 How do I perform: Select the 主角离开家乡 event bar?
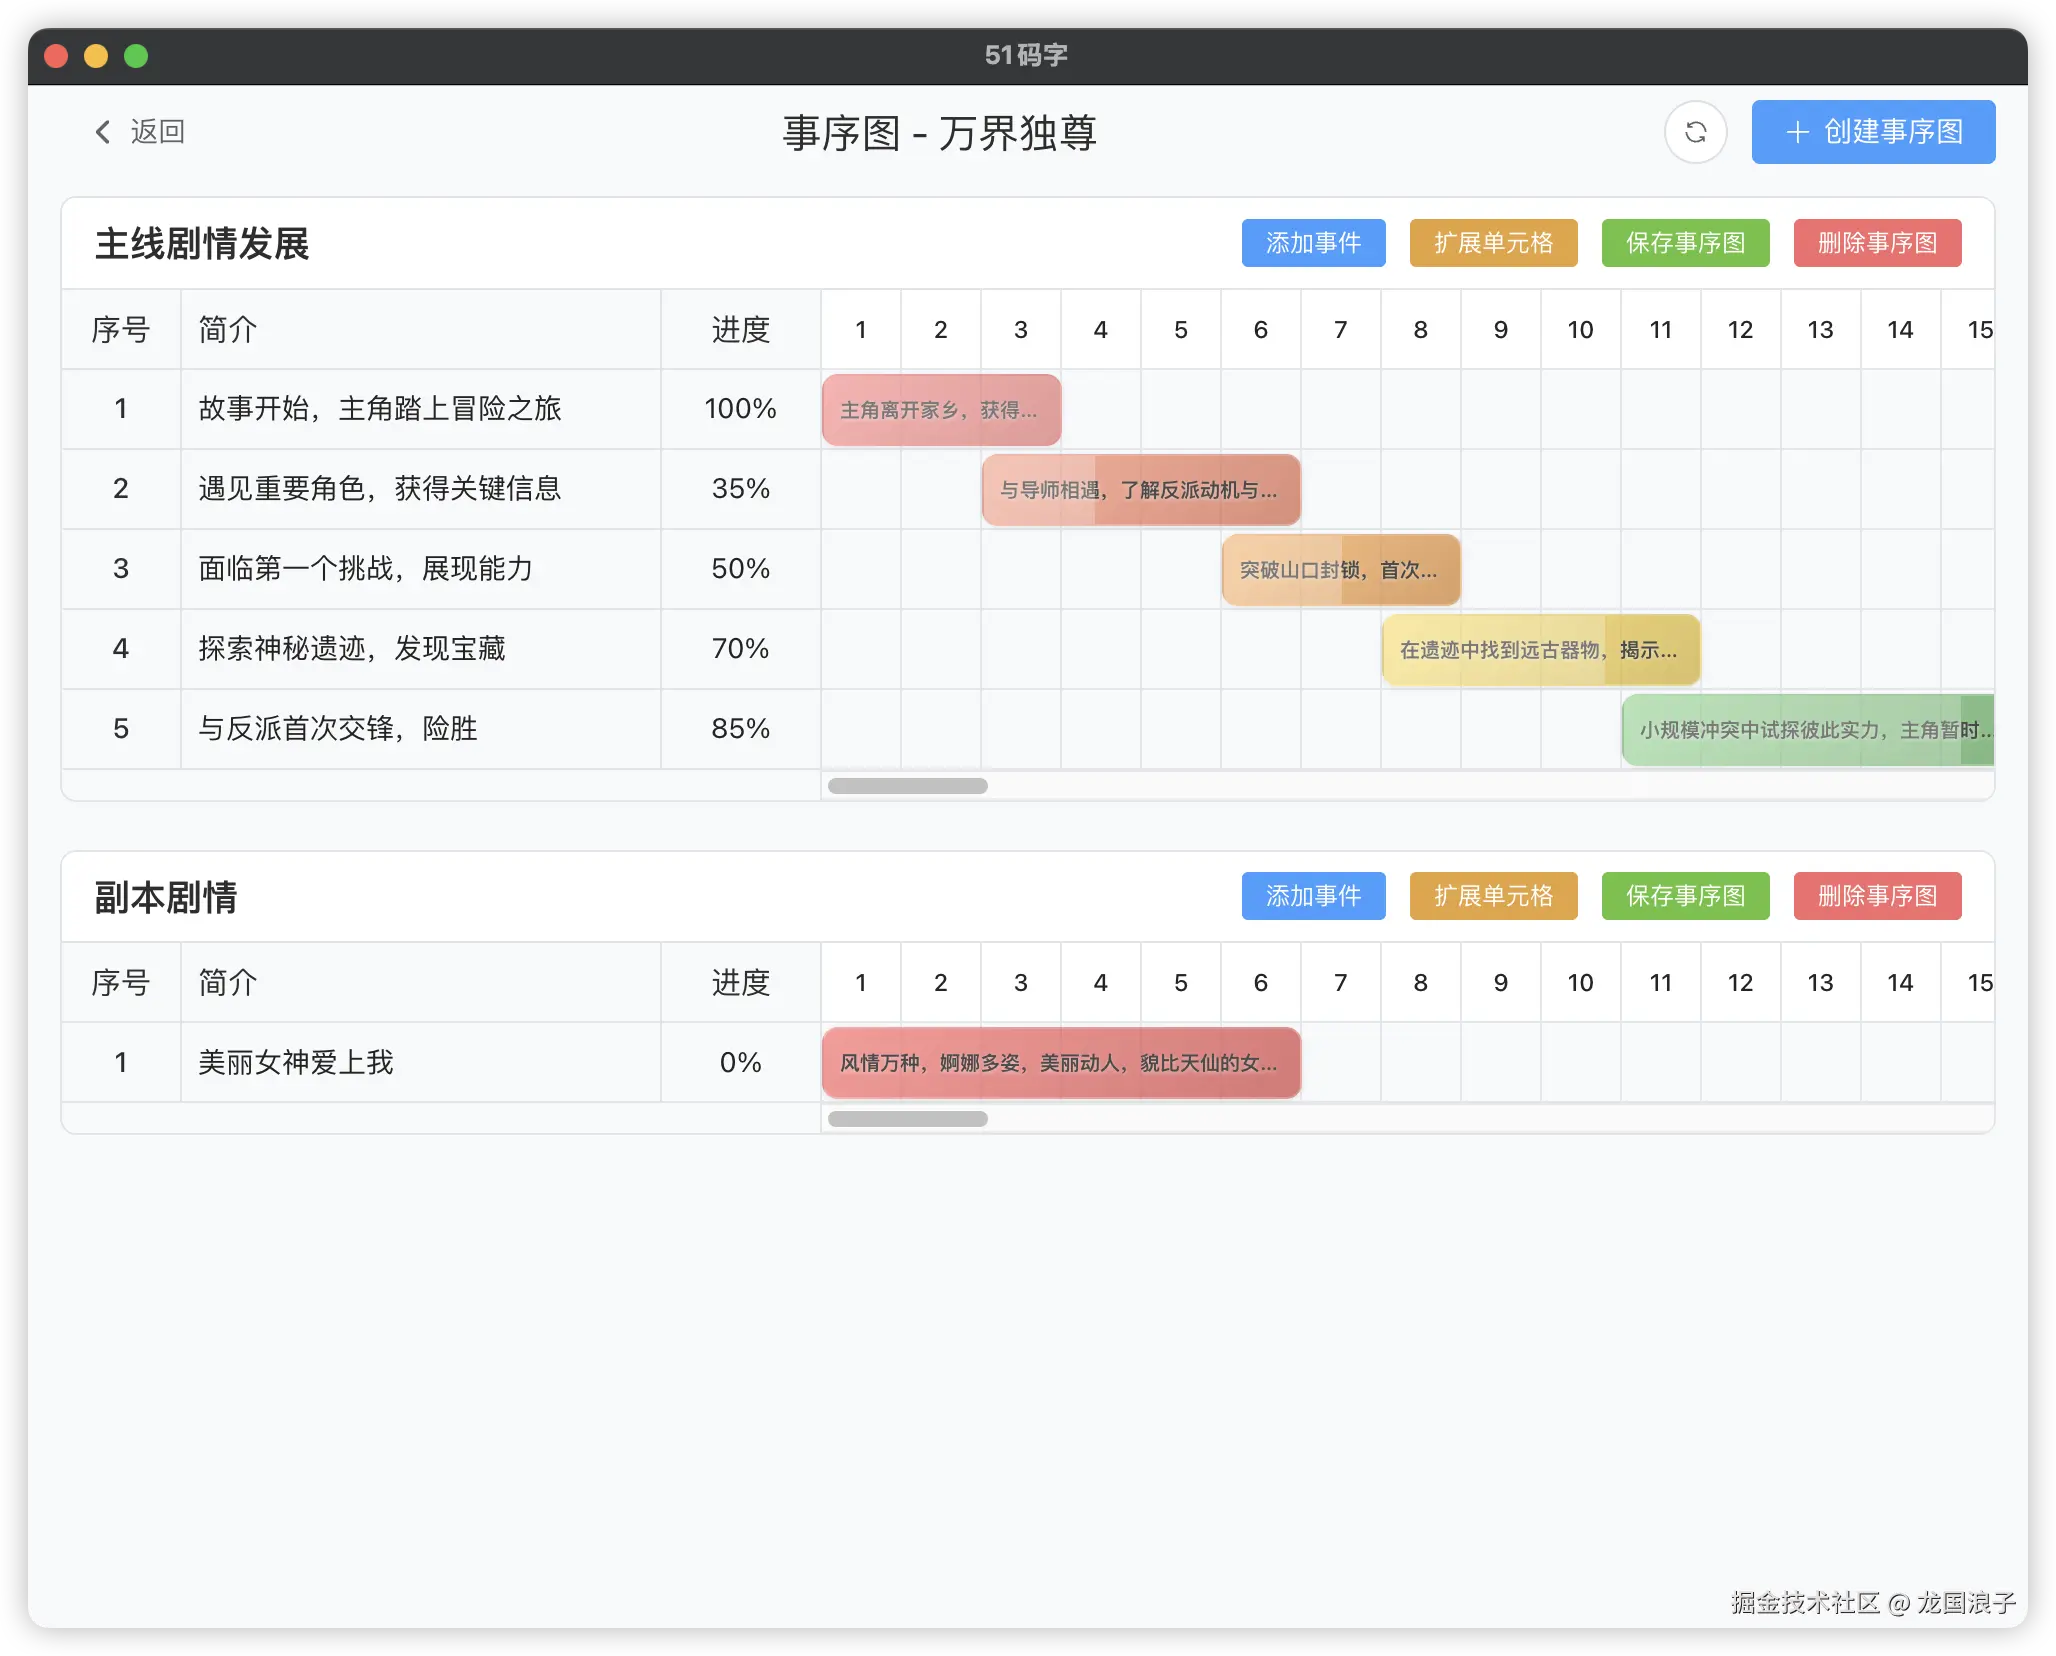pyautogui.click(x=941, y=410)
